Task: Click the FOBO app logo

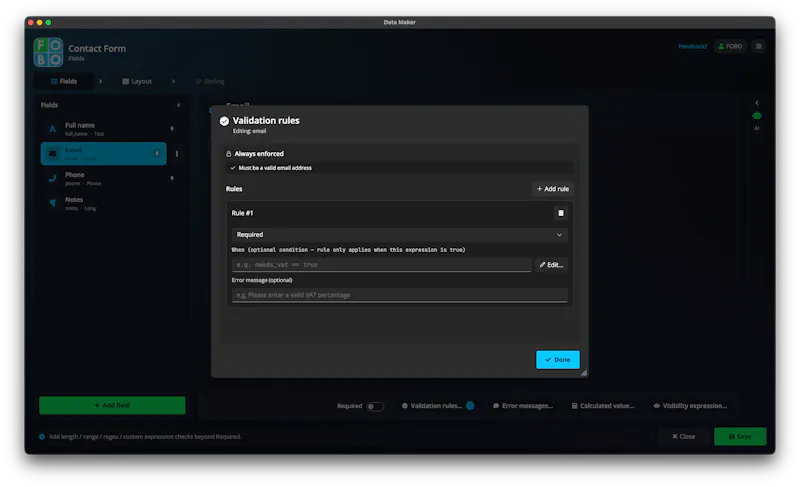Action: coord(48,52)
